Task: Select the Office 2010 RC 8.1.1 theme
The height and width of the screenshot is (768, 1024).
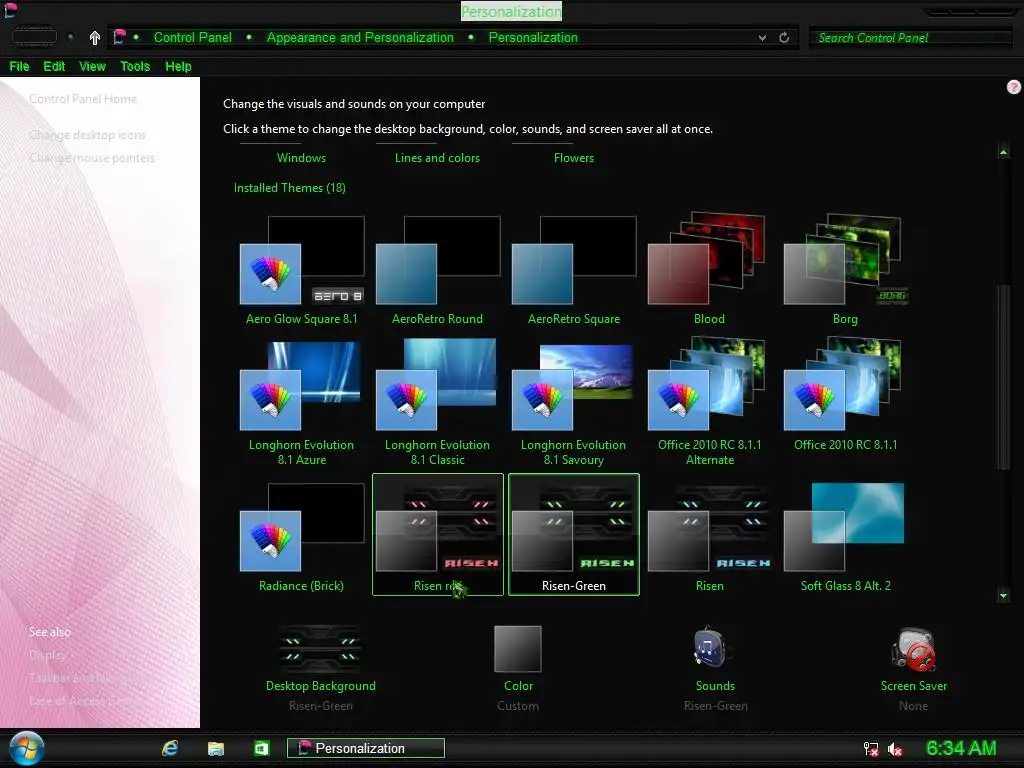Action: point(845,395)
